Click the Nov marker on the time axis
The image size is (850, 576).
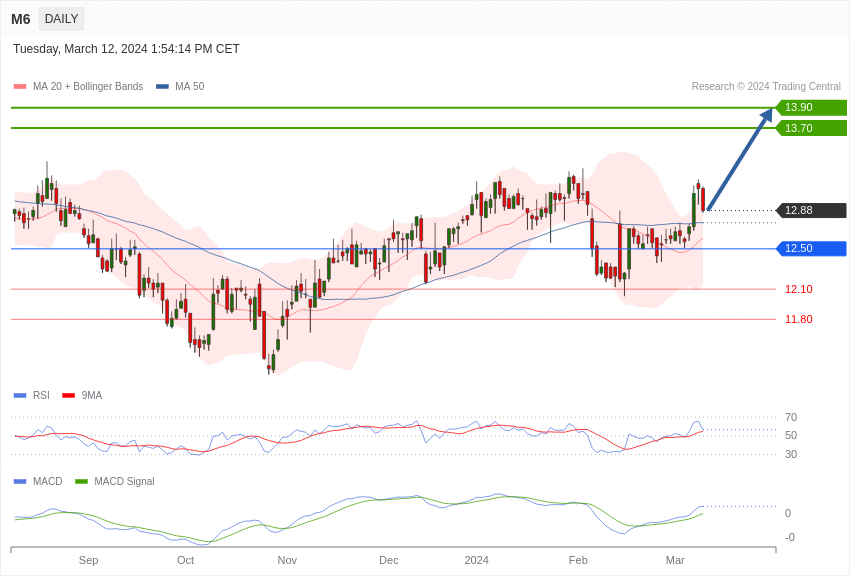(287, 560)
